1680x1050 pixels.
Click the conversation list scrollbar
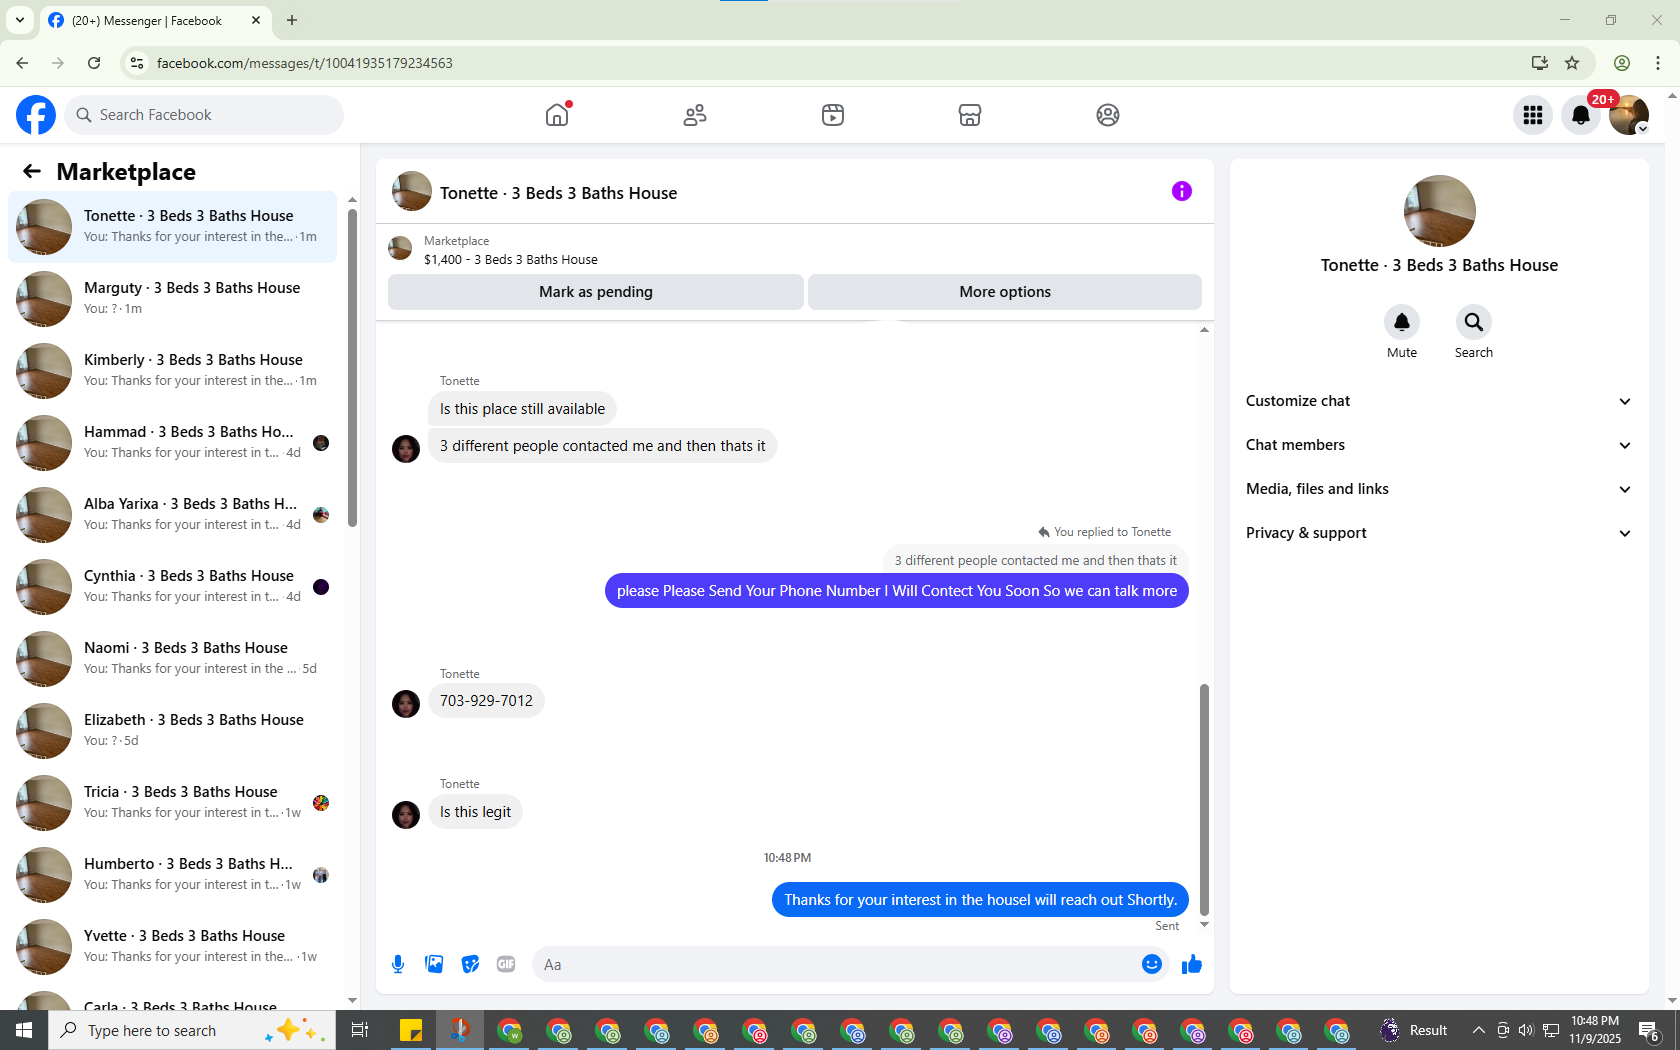click(x=352, y=367)
